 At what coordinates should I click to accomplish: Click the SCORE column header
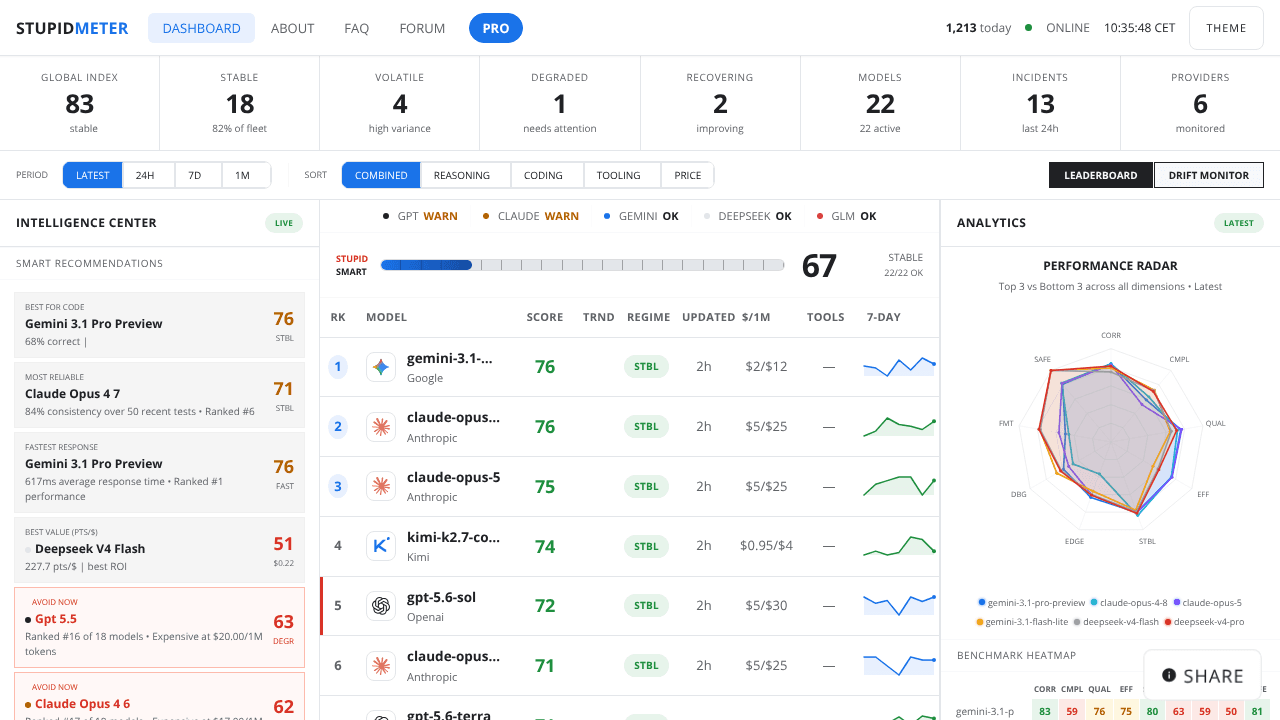tap(545, 317)
